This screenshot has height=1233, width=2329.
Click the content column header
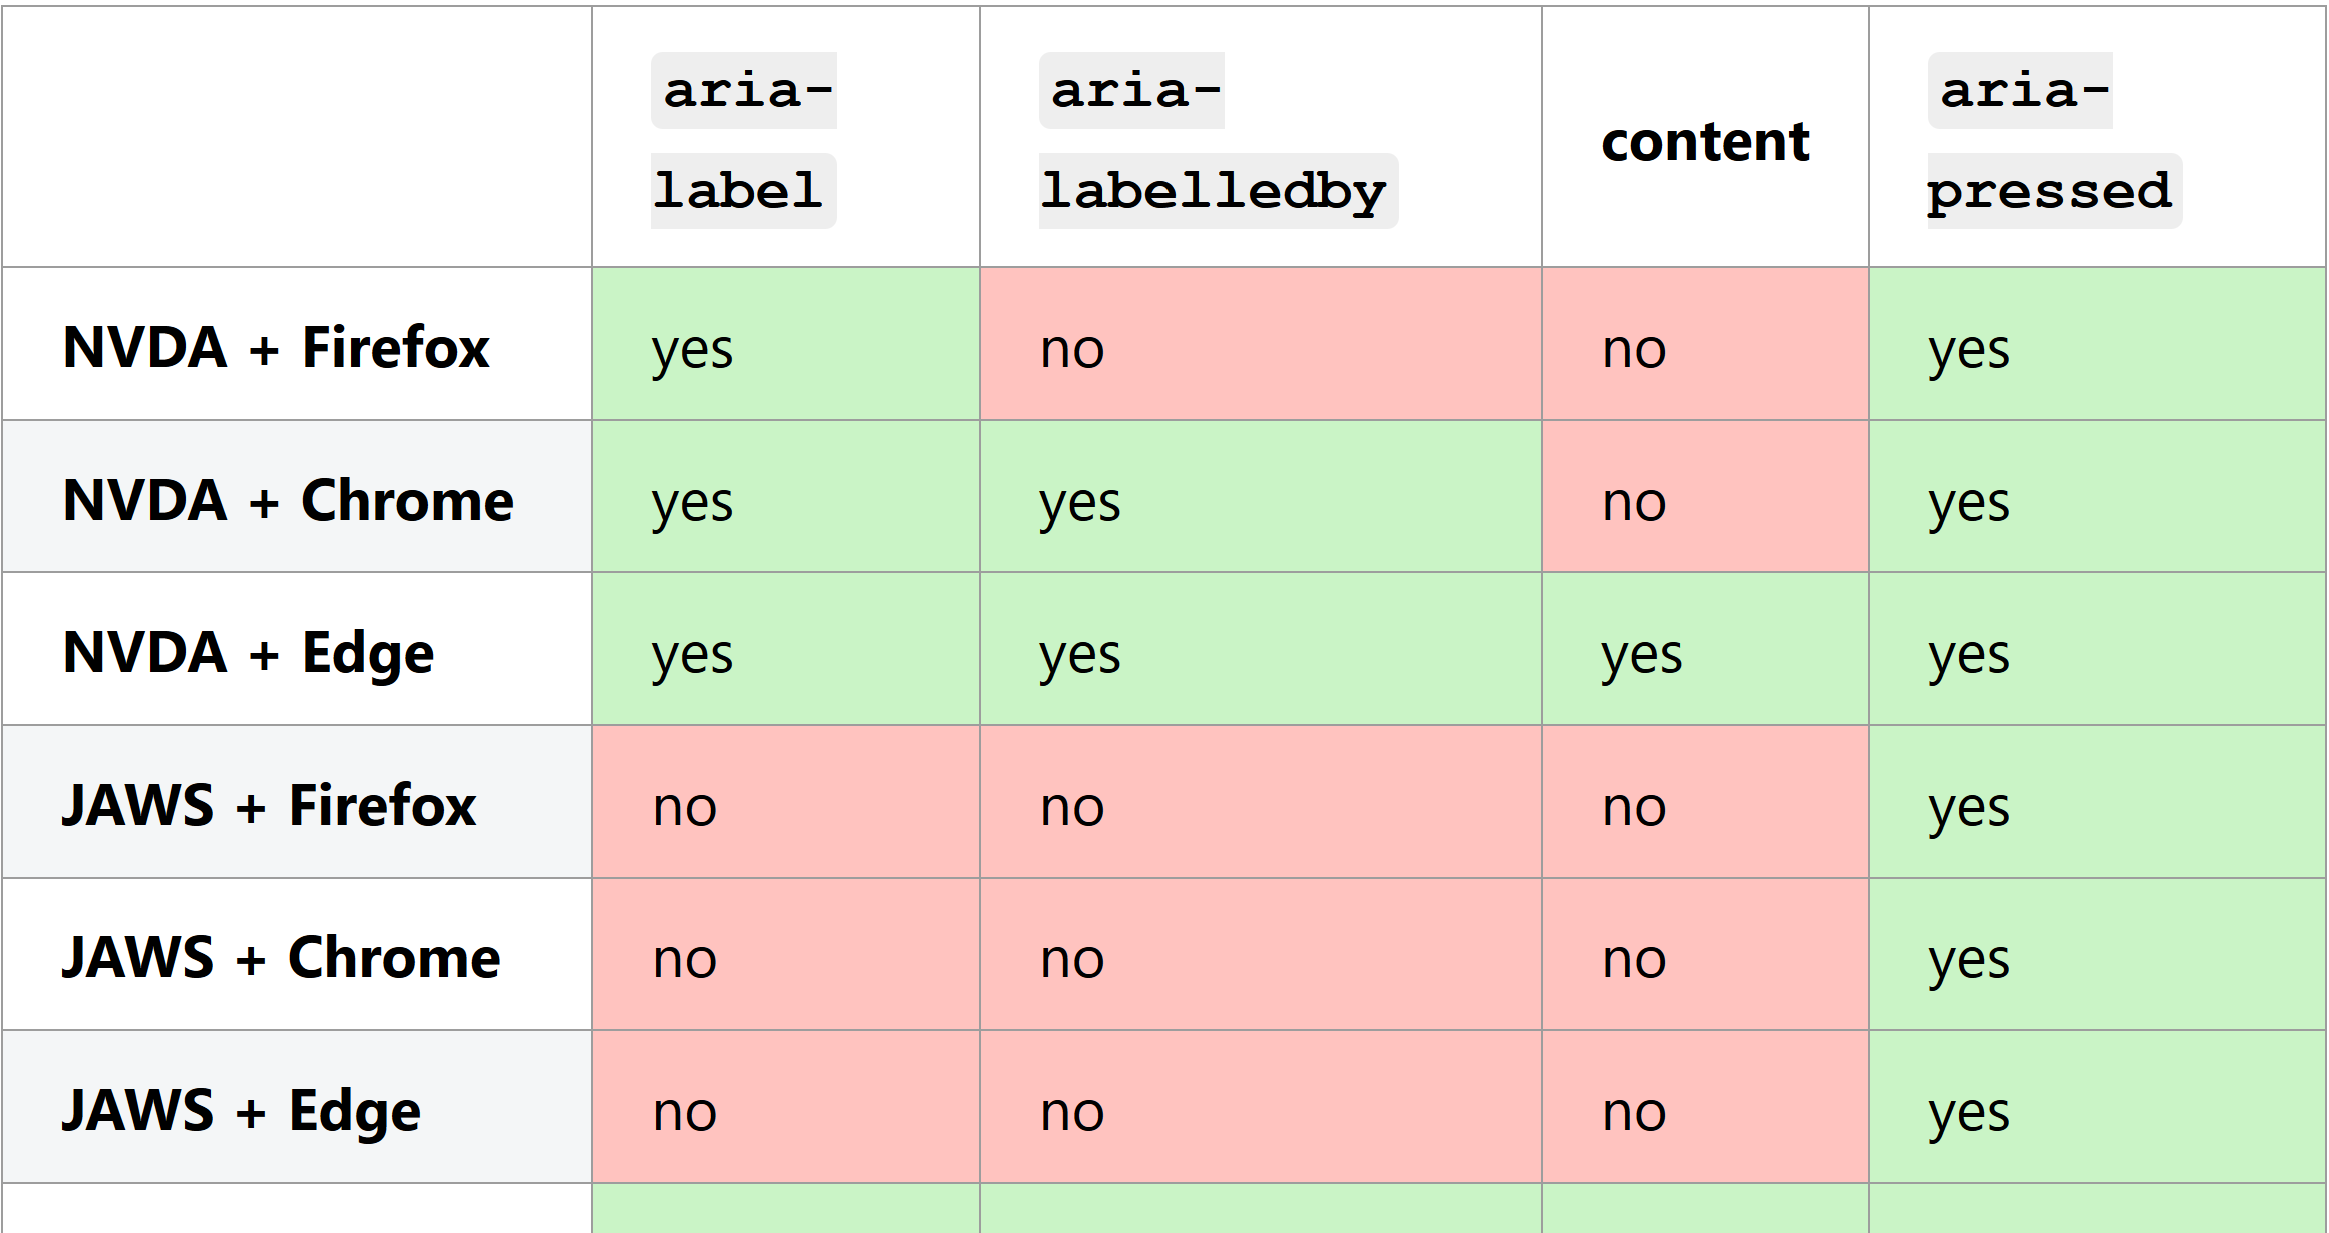click(x=1705, y=137)
